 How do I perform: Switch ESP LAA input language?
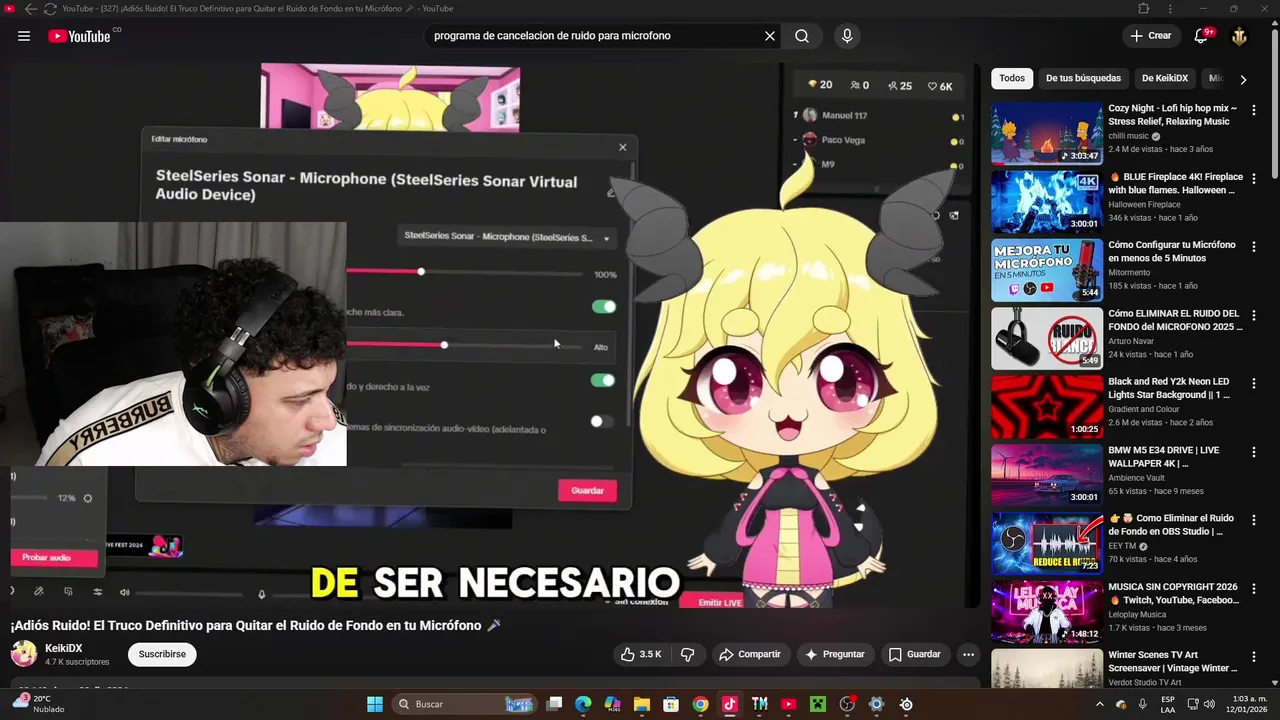click(1168, 704)
